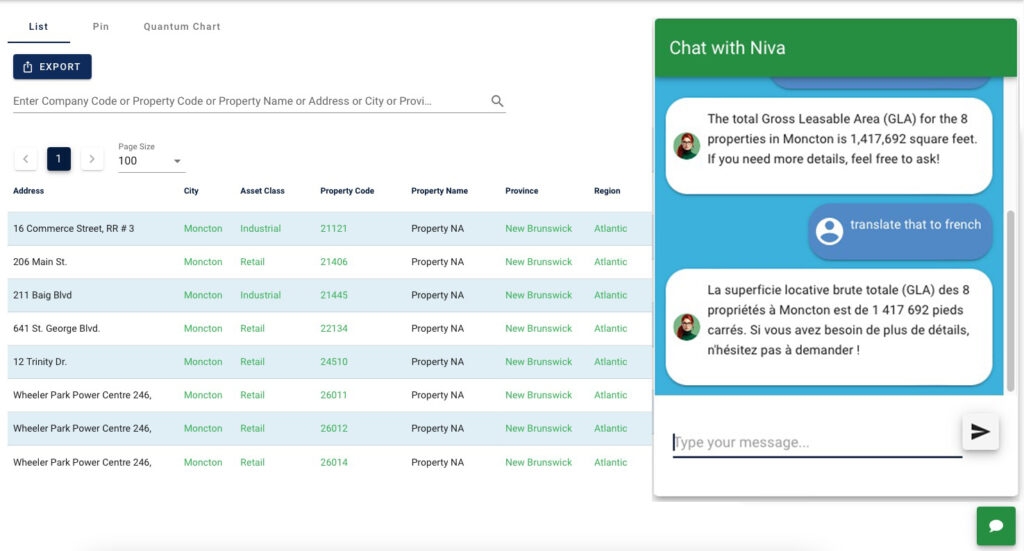The height and width of the screenshot is (551, 1024).
Task: Open property code 21121 link
Action: 334,228
